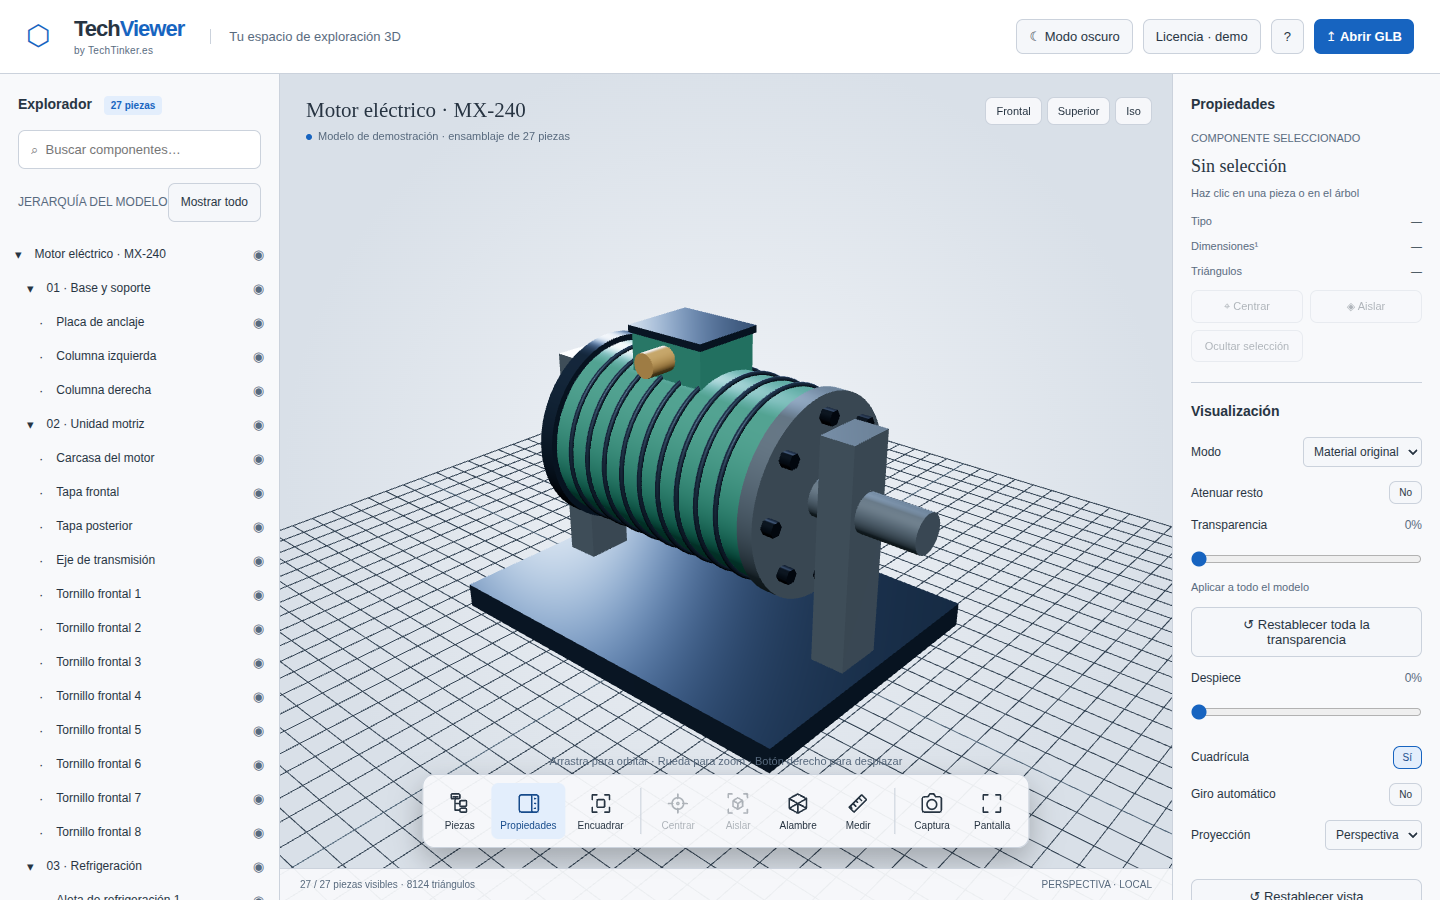Hide the Tornillo frontal 8 part
The image size is (1440, 900).
point(258,833)
